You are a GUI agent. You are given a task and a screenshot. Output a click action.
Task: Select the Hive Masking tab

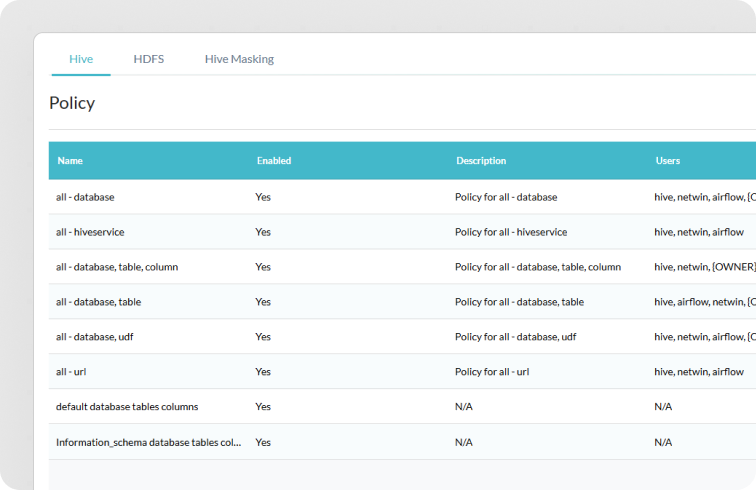[x=239, y=59]
